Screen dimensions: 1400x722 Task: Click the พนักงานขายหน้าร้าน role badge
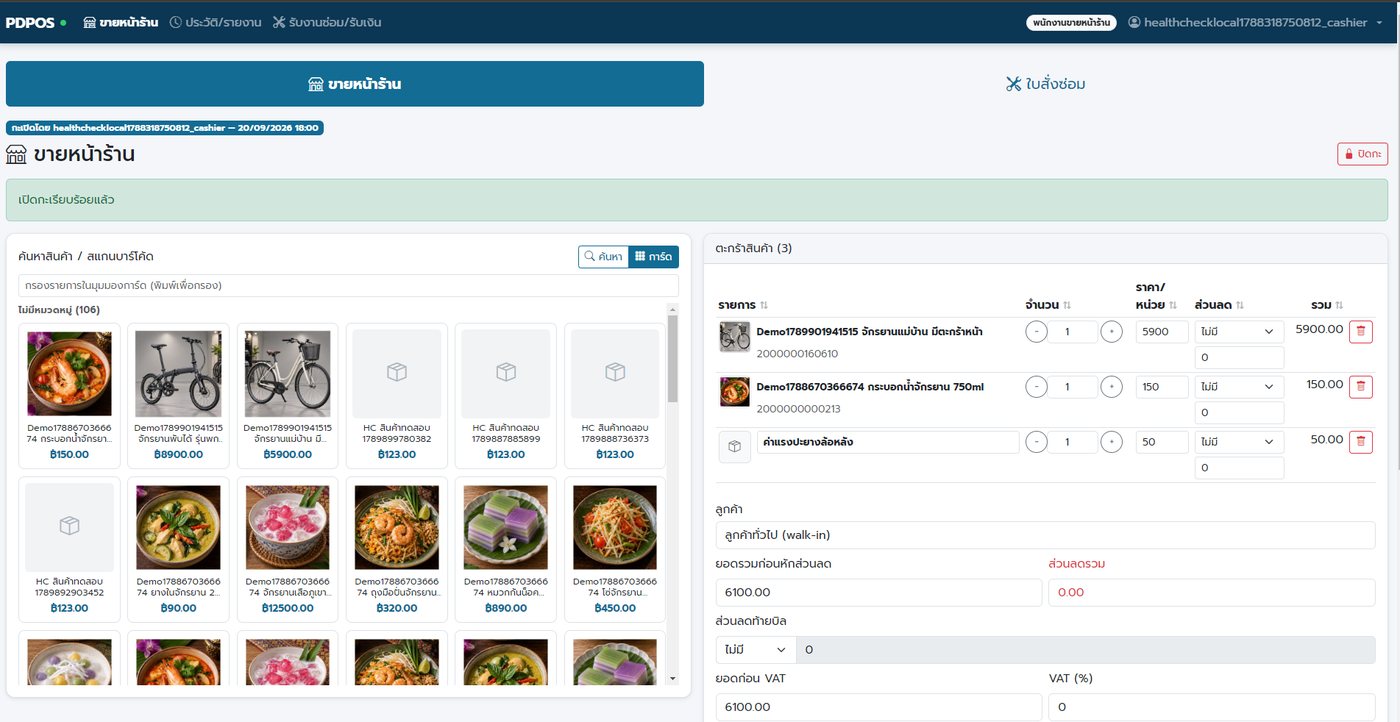pos(1071,22)
